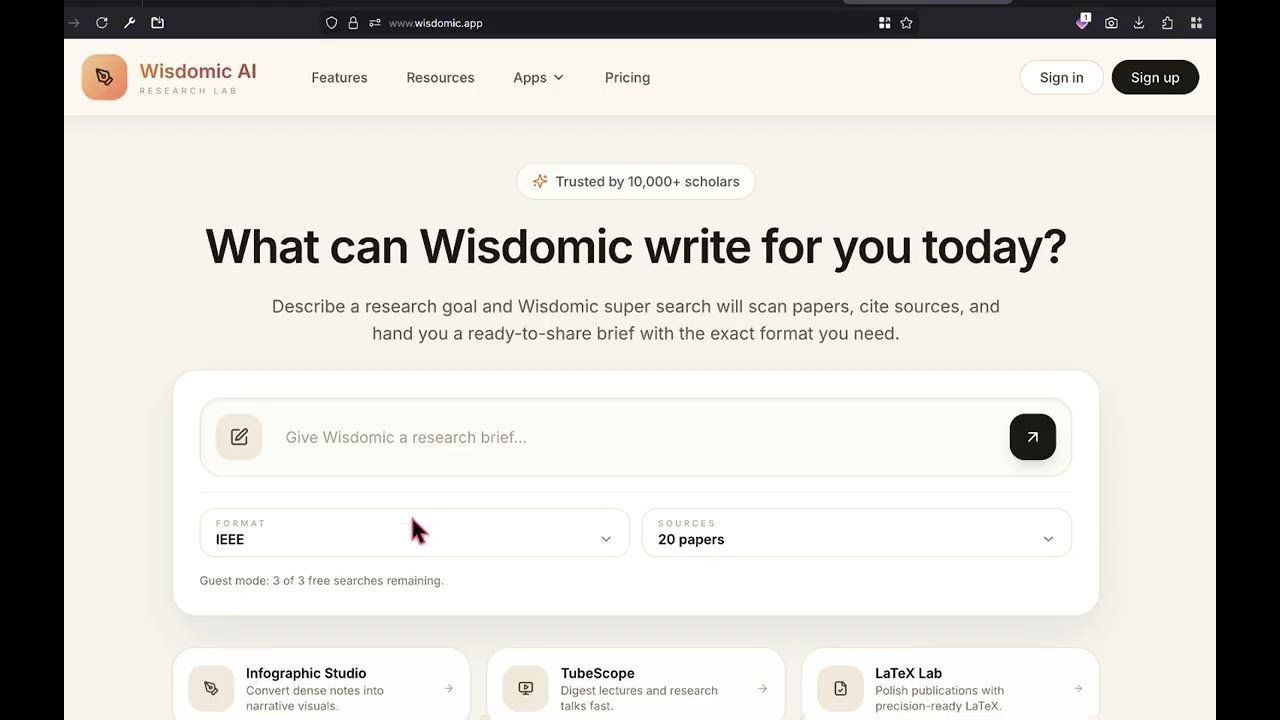Open the wrench developer tools icon
Viewport: 1280px width, 720px height.
(x=129, y=22)
